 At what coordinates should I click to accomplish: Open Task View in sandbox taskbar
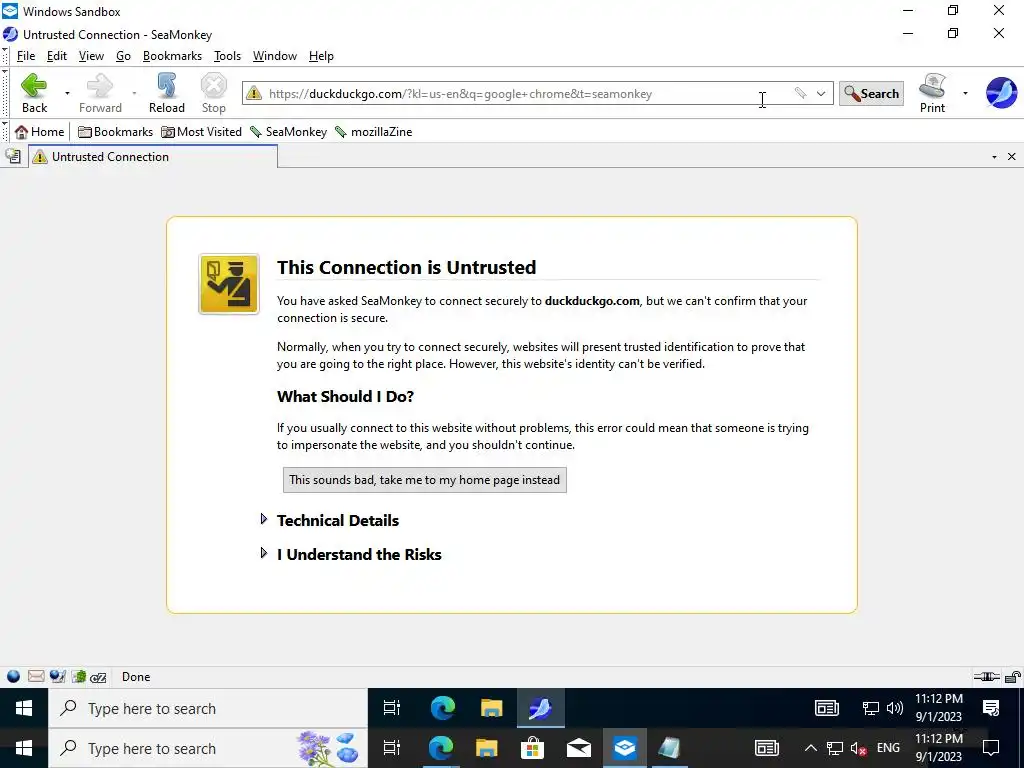pos(392,708)
